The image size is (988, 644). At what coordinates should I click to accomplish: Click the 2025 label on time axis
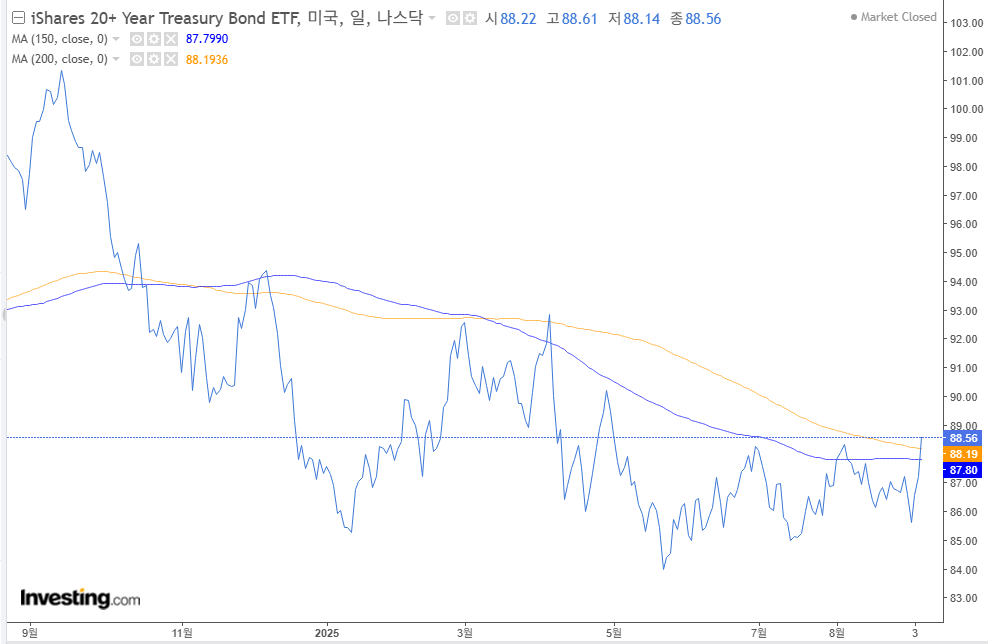326,633
